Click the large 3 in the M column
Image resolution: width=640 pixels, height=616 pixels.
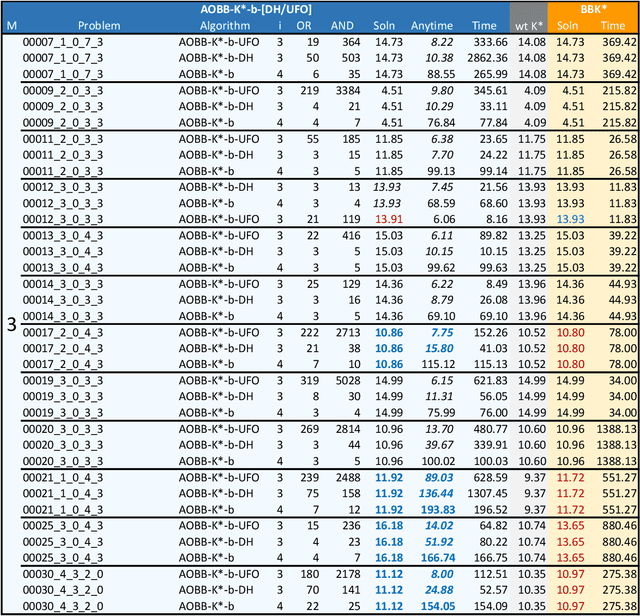point(11,324)
